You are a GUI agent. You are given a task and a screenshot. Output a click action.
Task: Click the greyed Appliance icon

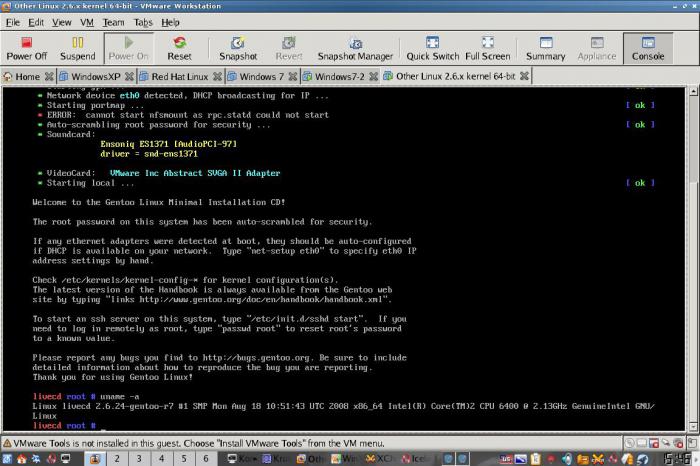597,48
